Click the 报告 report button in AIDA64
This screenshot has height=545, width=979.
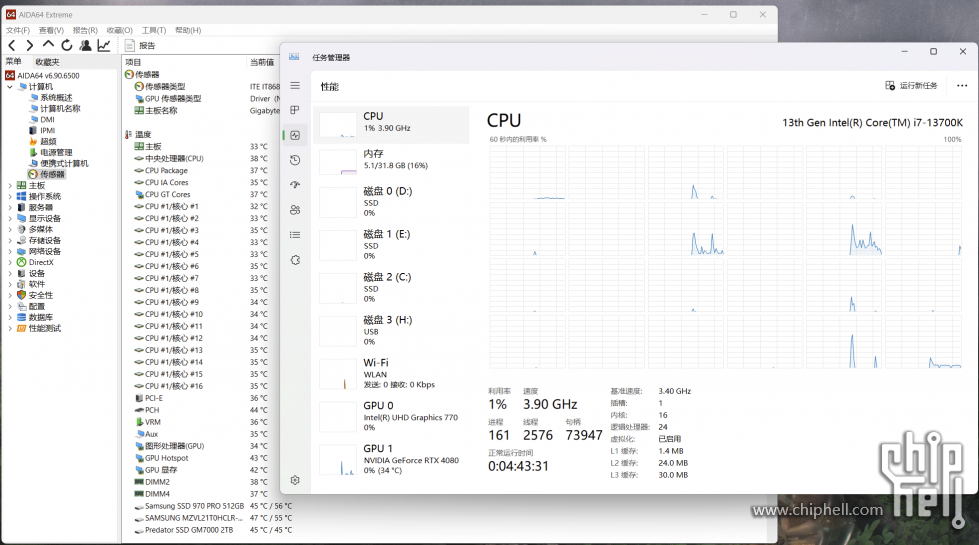[140, 46]
